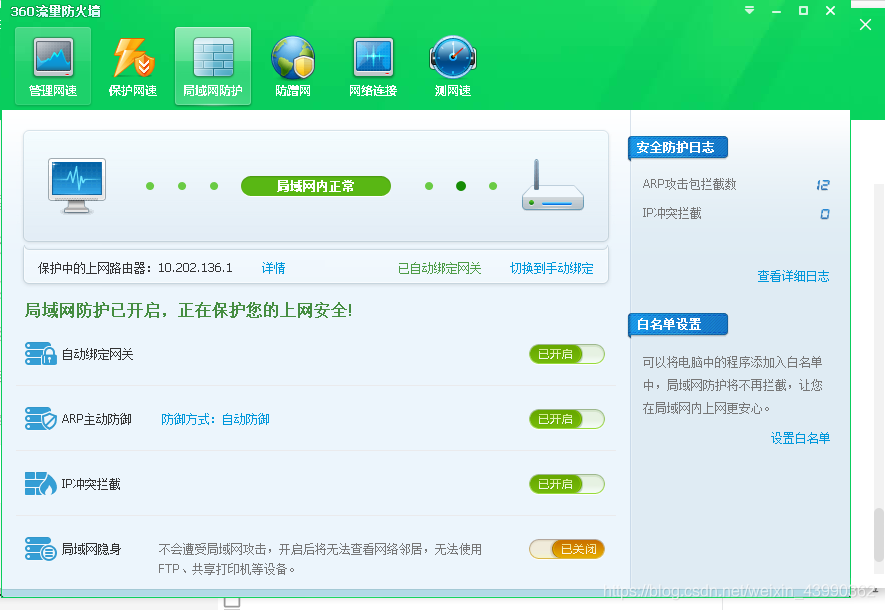Turn off the 自动绑定网关 switch

tap(567, 354)
